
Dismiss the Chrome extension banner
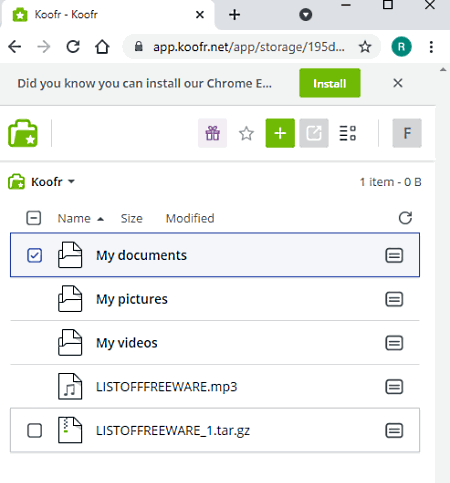tap(398, 83)
